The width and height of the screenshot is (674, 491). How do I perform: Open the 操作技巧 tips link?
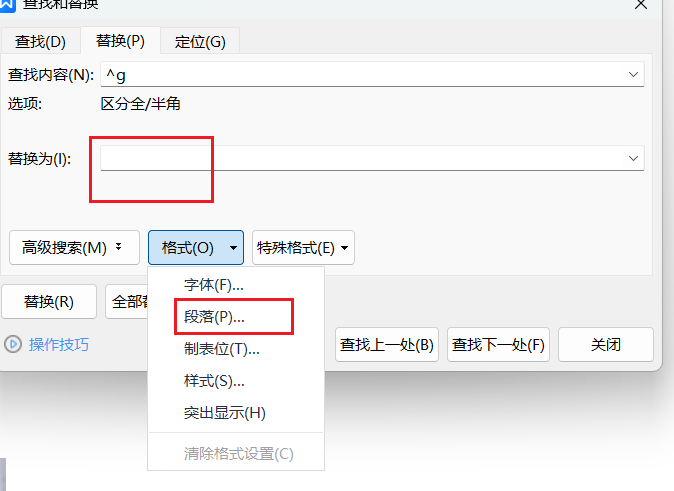(x=59, y=344)
